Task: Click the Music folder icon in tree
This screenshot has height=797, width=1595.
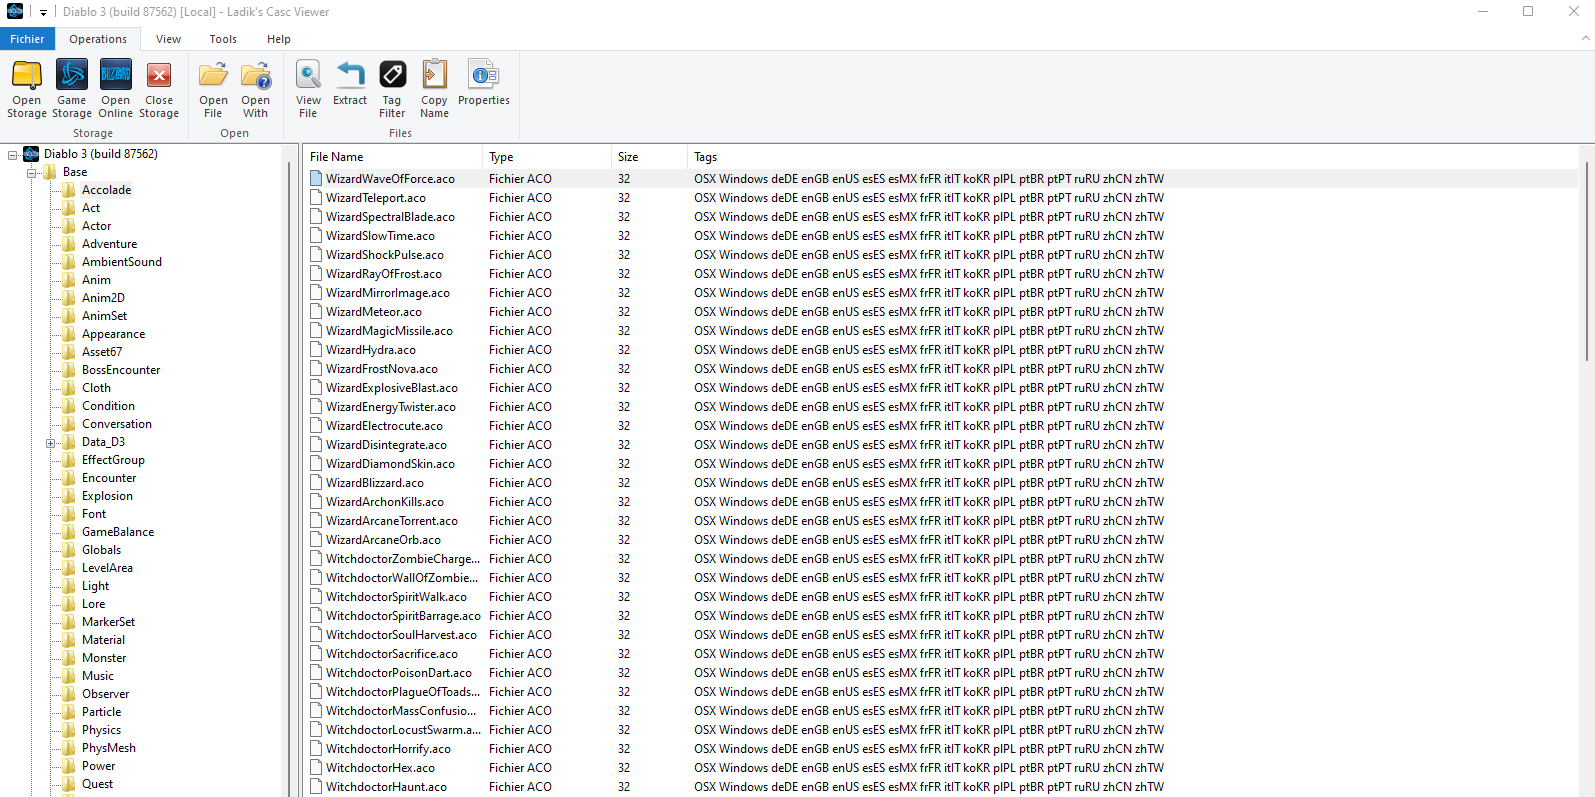Action: coord(69,676)
